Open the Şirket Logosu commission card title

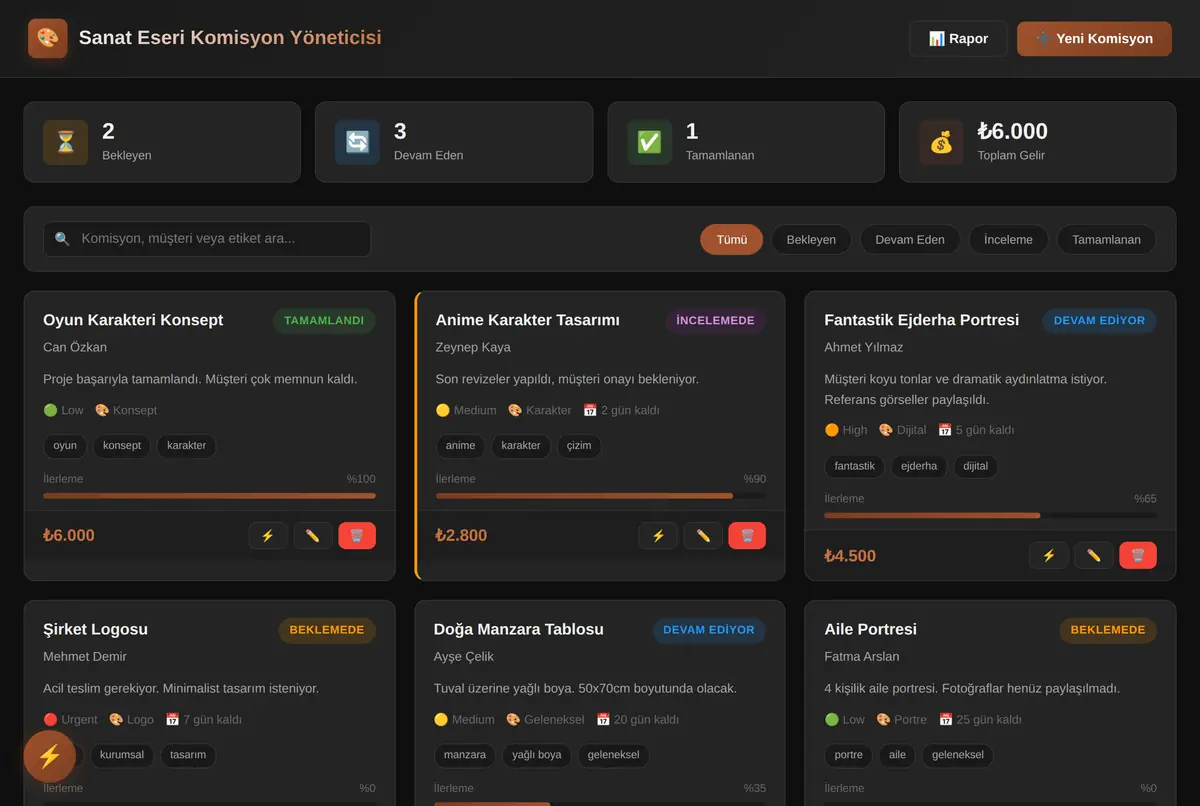tap(95, 629)
